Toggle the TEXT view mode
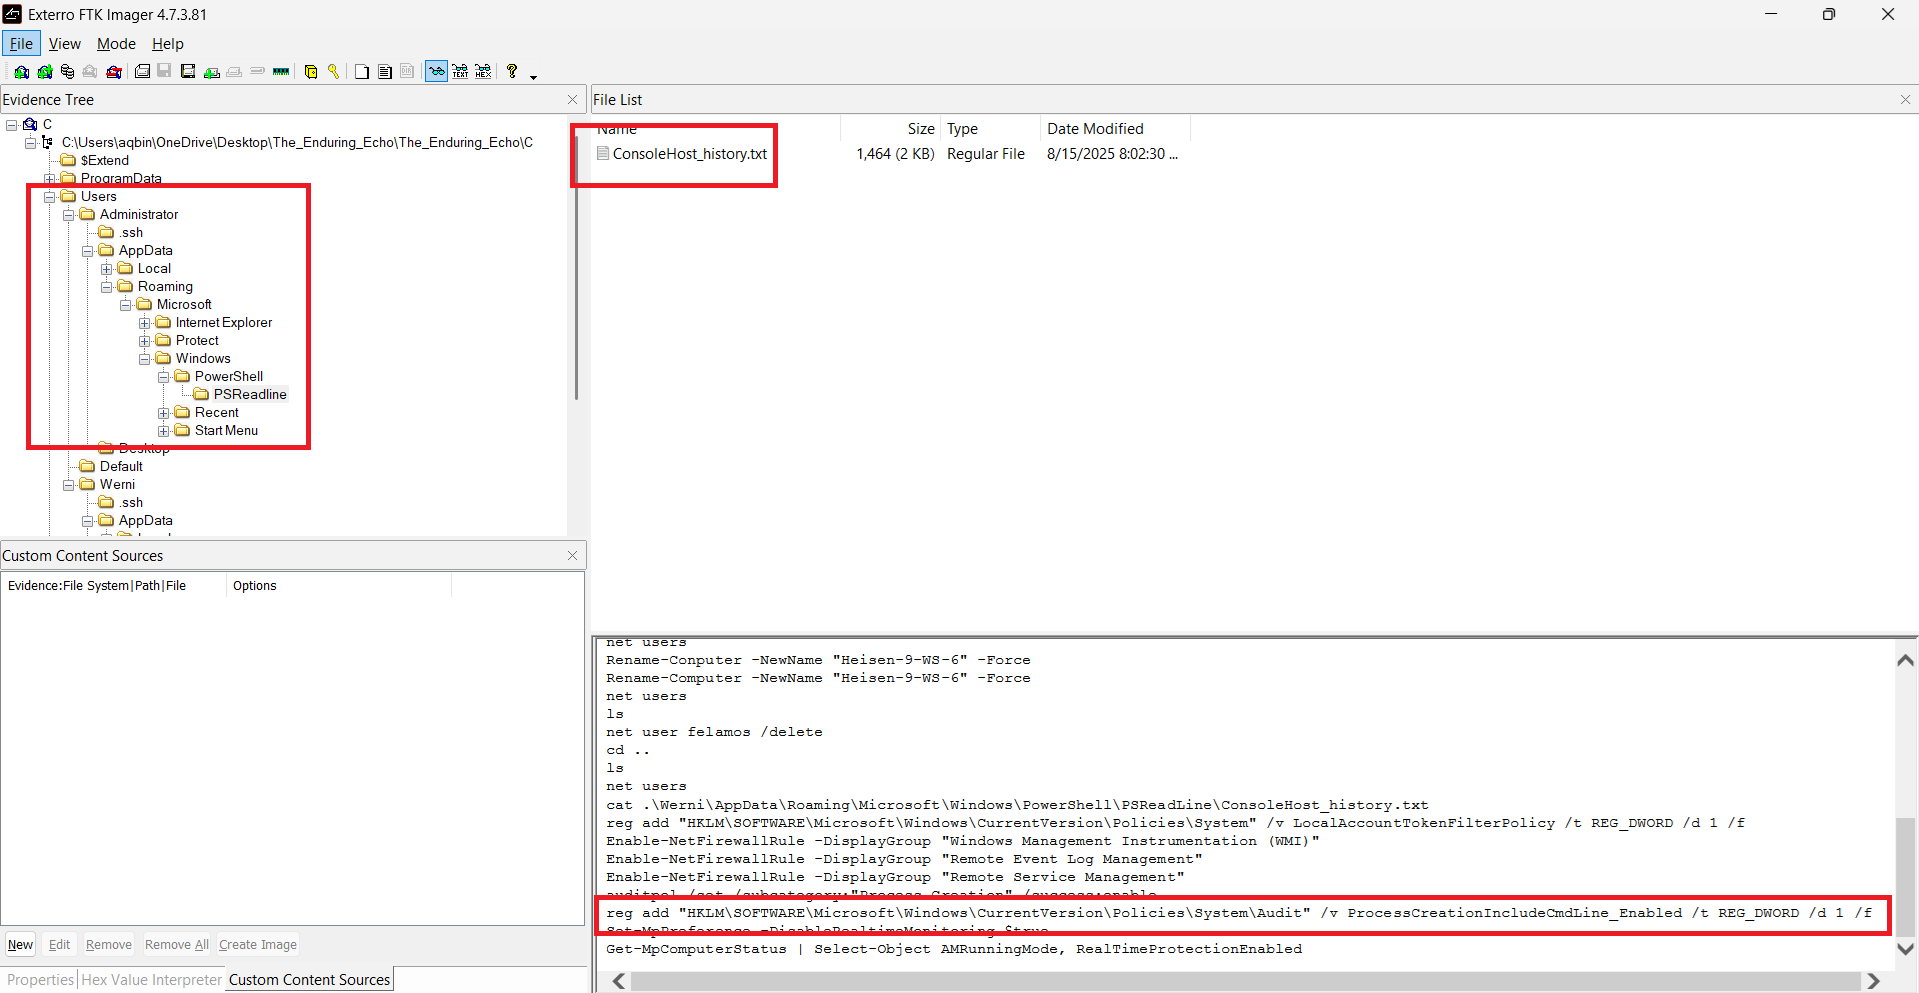The height and width of the screenshot is (993, 1919). (460, 72)
